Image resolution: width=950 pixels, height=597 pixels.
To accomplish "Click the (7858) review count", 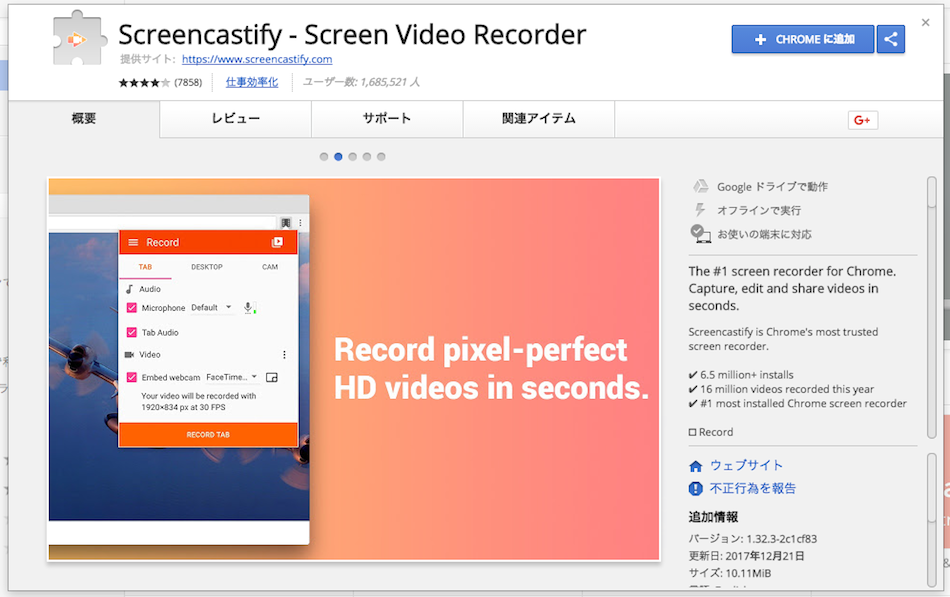I will (188, 82).
